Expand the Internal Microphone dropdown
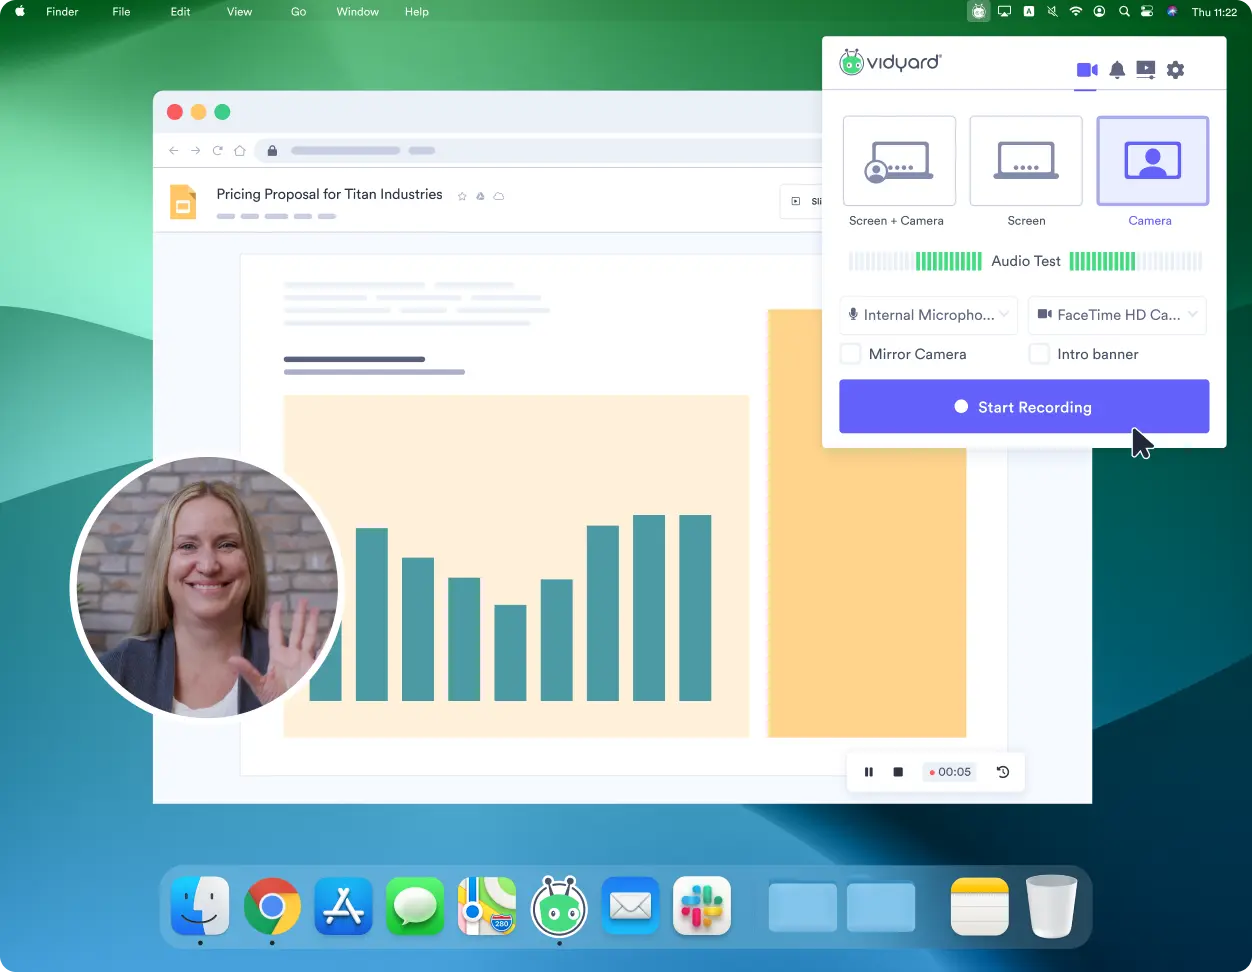This screenshot has width=1252, height=972. tap(928, 315)
